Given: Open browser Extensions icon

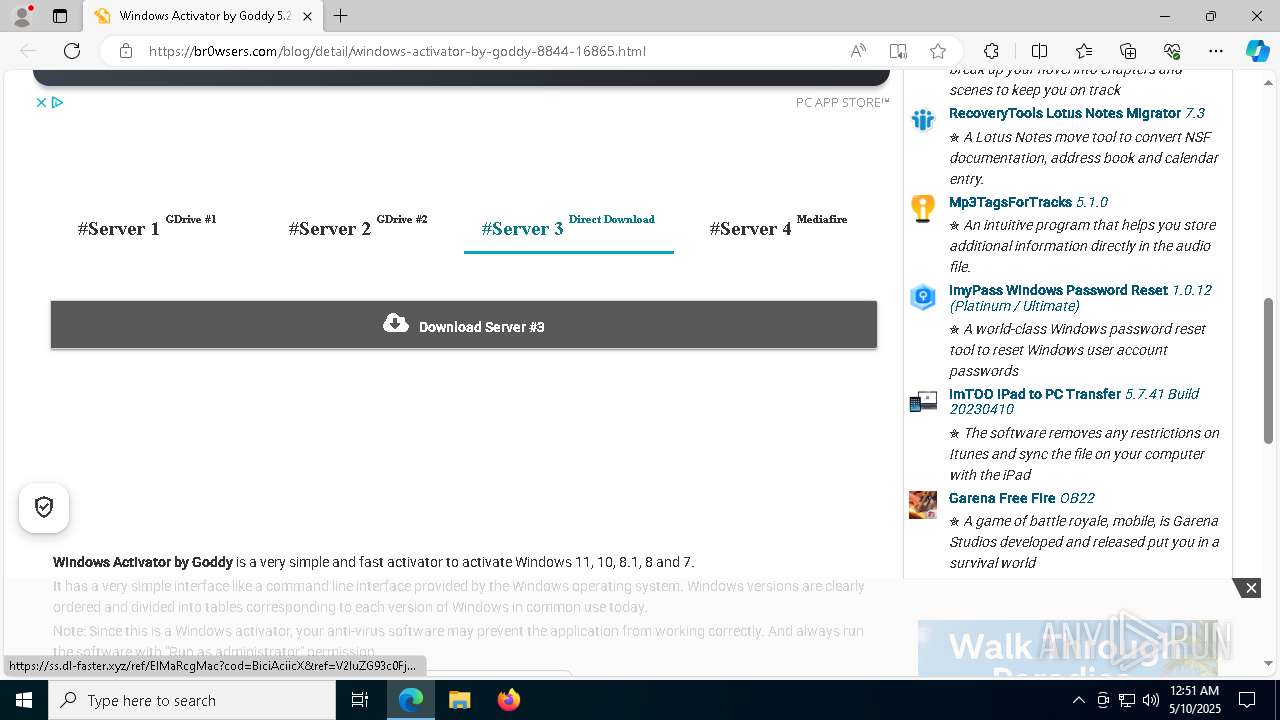Looking at the screenshot, I should [991, 51].
